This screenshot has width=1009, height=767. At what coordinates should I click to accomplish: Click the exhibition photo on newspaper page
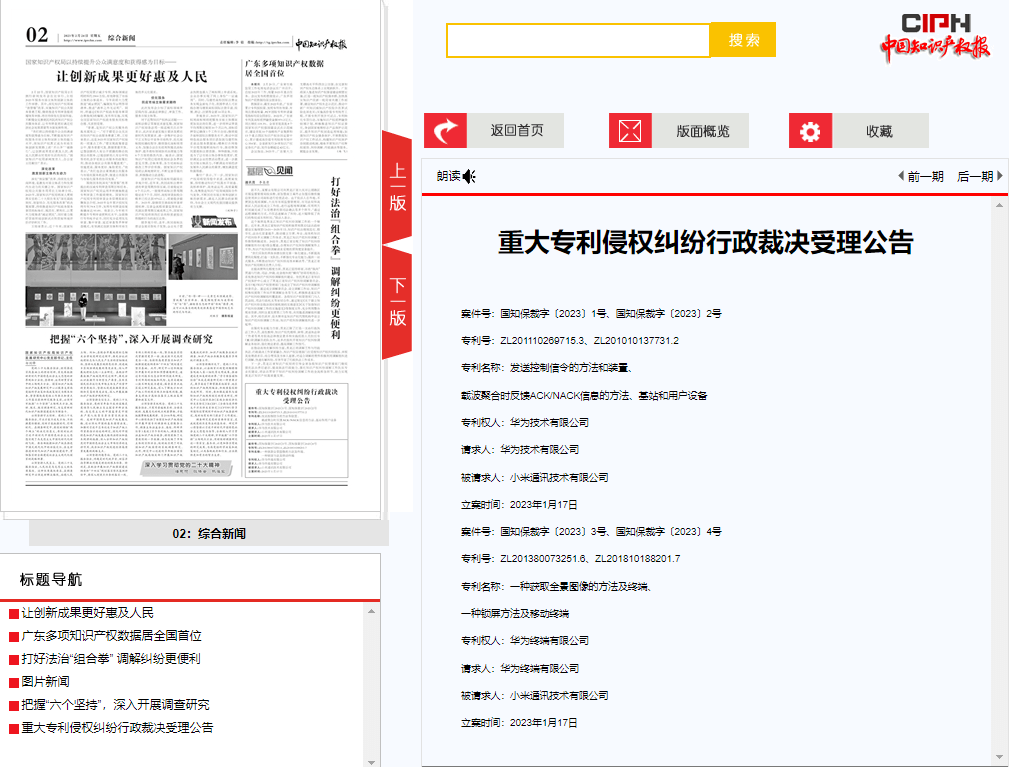pos(97,279)
